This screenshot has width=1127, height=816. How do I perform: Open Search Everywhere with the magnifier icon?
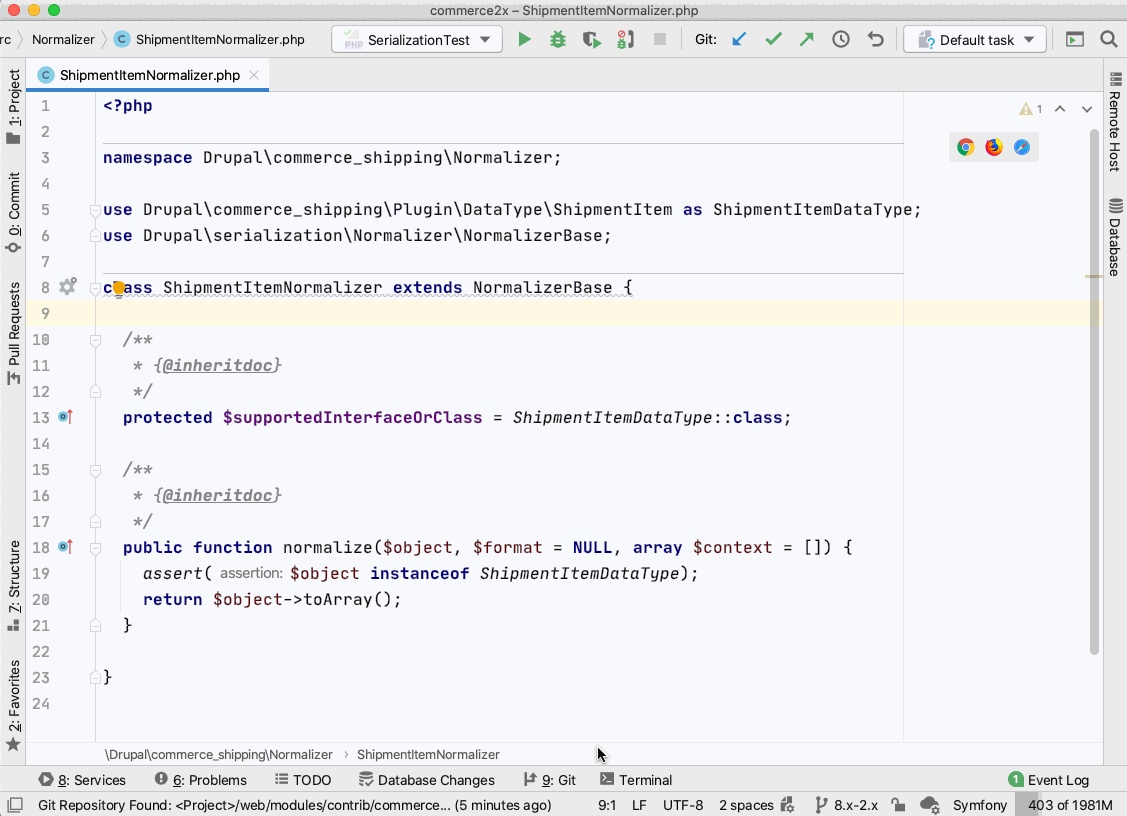1109,39
